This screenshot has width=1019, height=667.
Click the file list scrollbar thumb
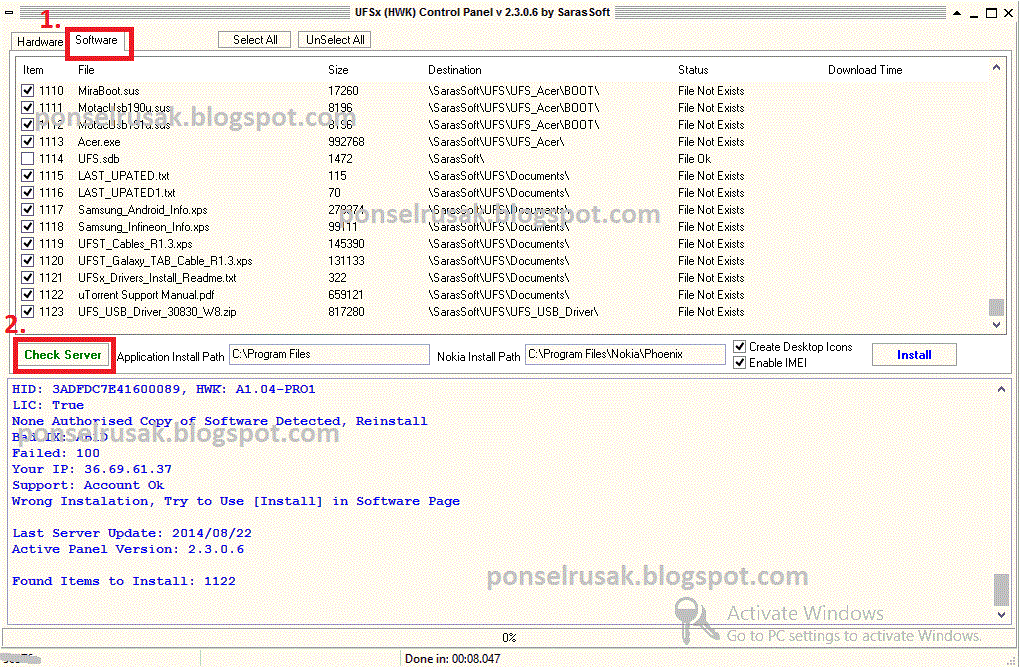click(996, 306)
